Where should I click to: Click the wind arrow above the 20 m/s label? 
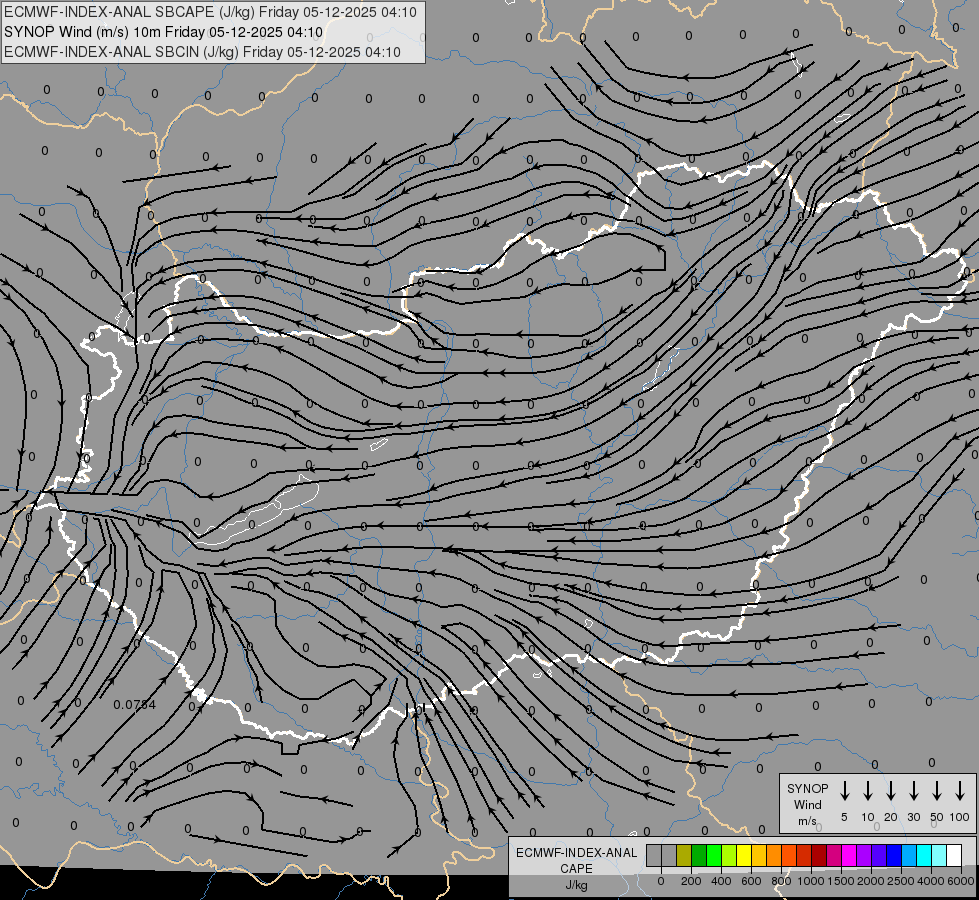pos(890,791)
